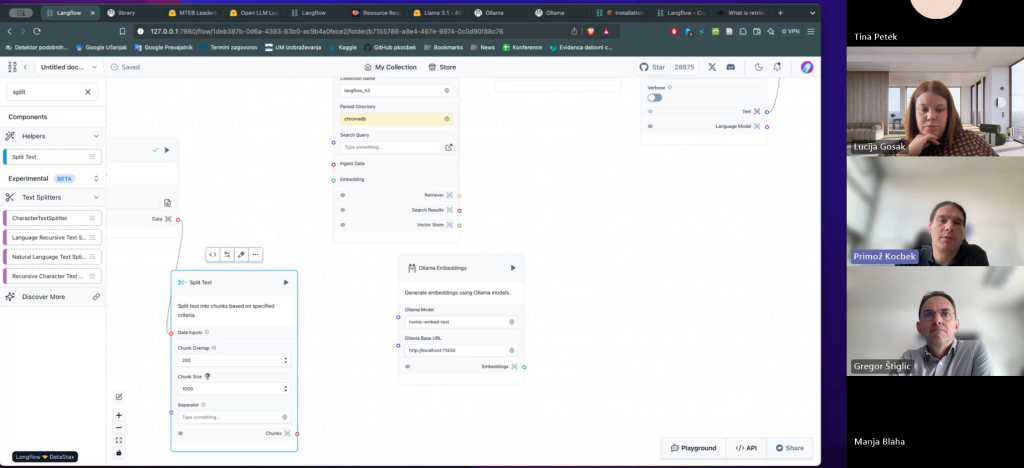This screenshot has height=468, width=1024.
Task: Run the Split Text component
Action: click(x=286, y=283)
